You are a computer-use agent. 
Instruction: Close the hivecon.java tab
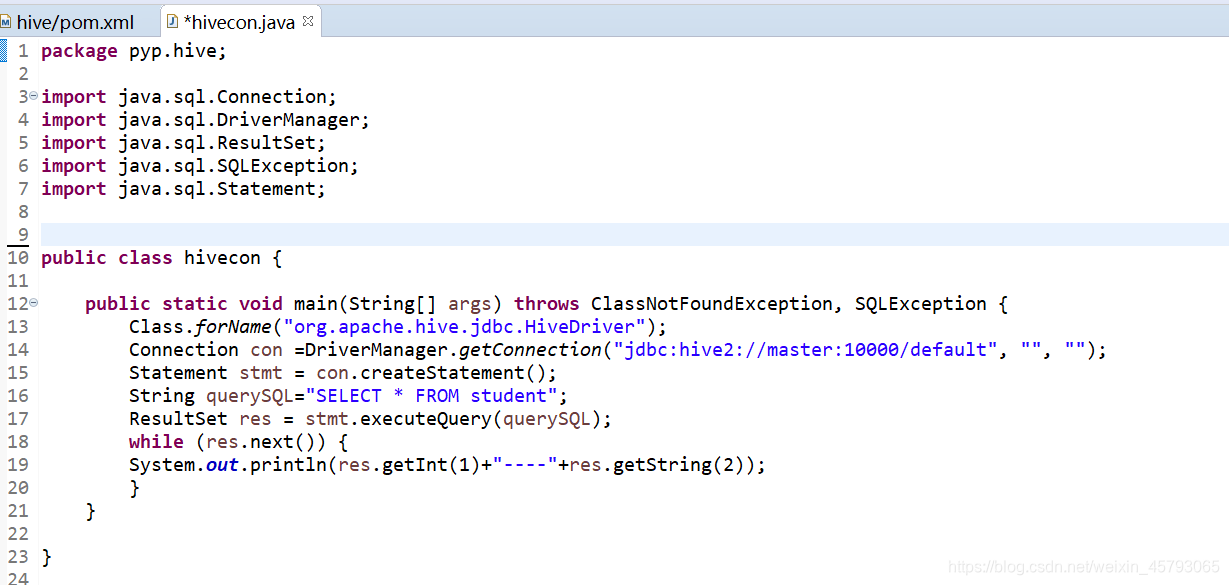(x=307, y=20)
